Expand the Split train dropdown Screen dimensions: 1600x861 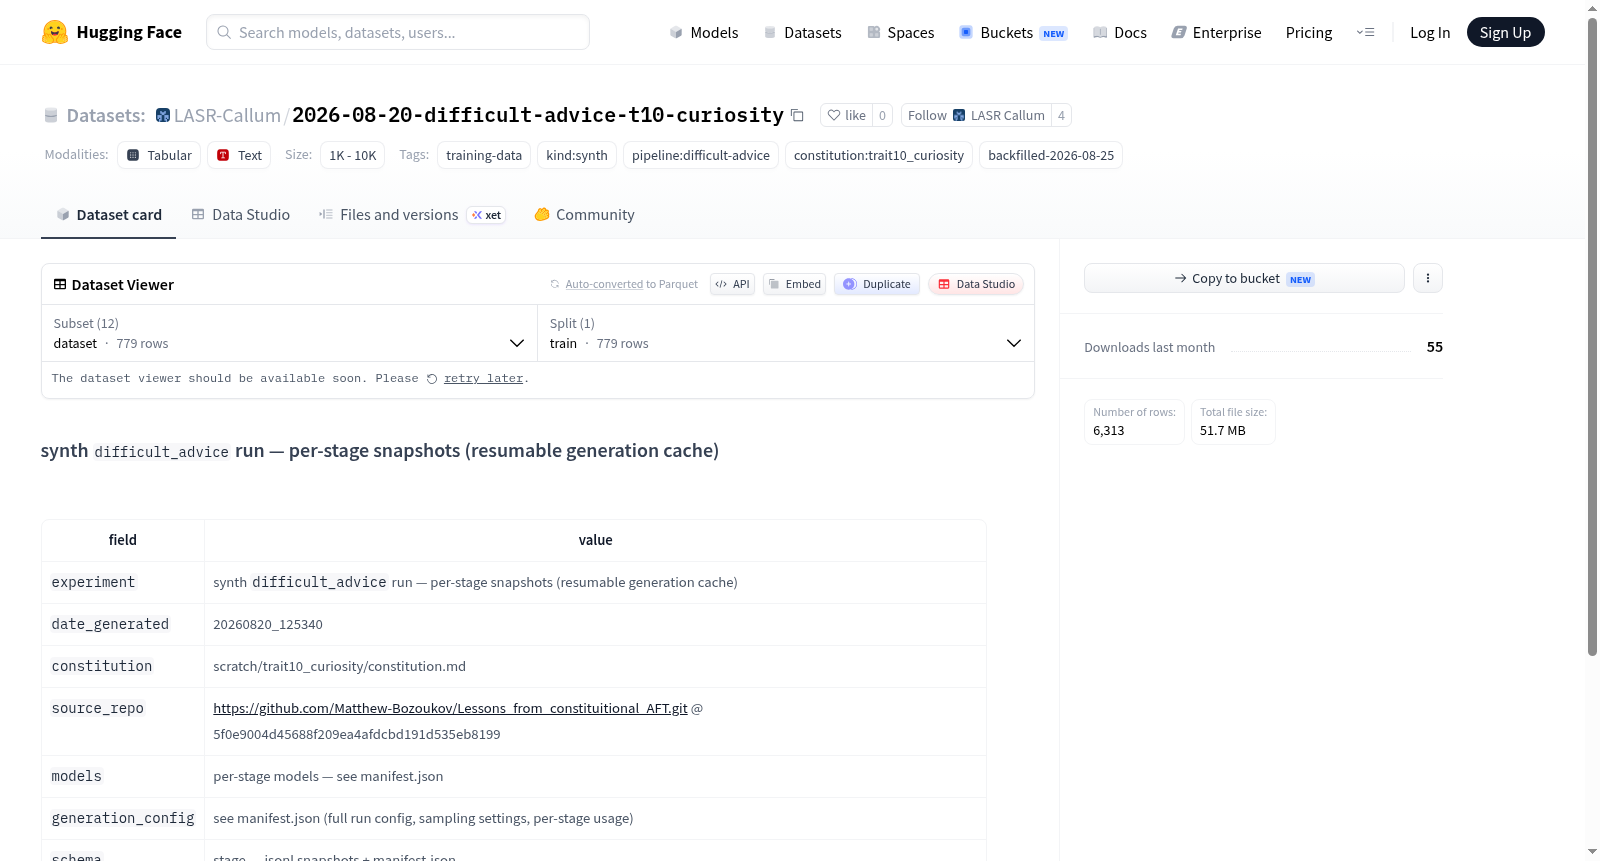(785, 333)
